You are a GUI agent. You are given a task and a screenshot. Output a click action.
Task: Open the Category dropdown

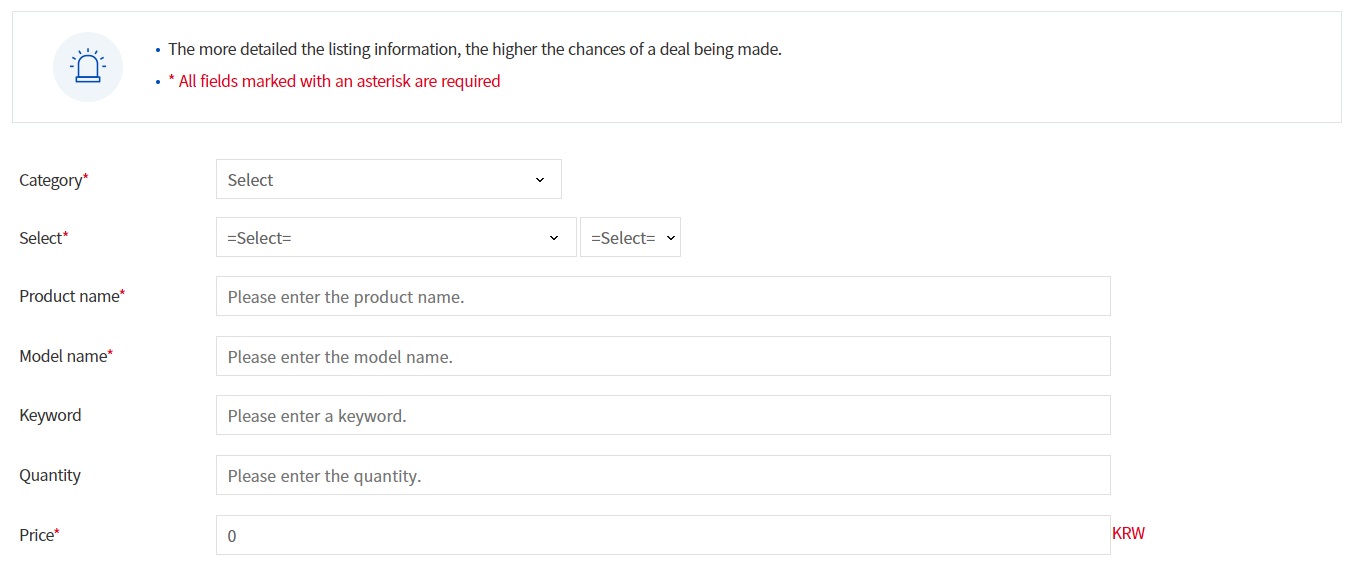pos(388,180)
